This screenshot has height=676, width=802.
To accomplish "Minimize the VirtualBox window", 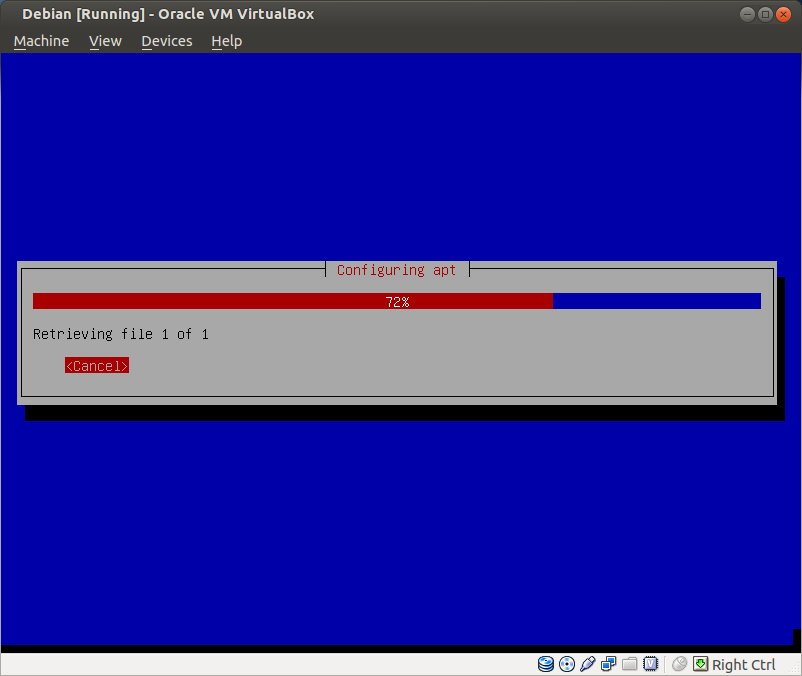I will click(748, 14).
